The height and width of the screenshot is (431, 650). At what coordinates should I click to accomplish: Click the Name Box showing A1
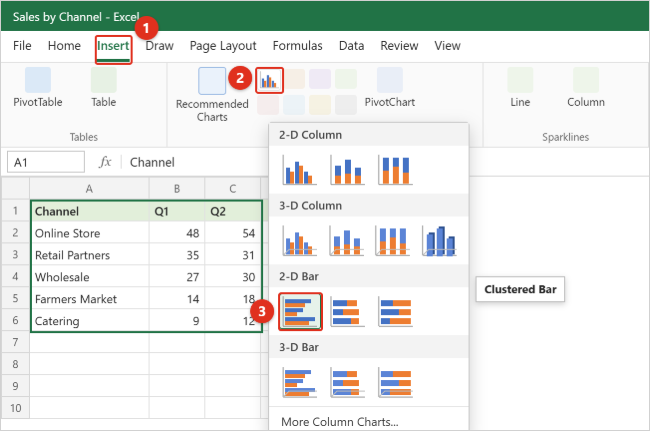(x=46, y=162)
